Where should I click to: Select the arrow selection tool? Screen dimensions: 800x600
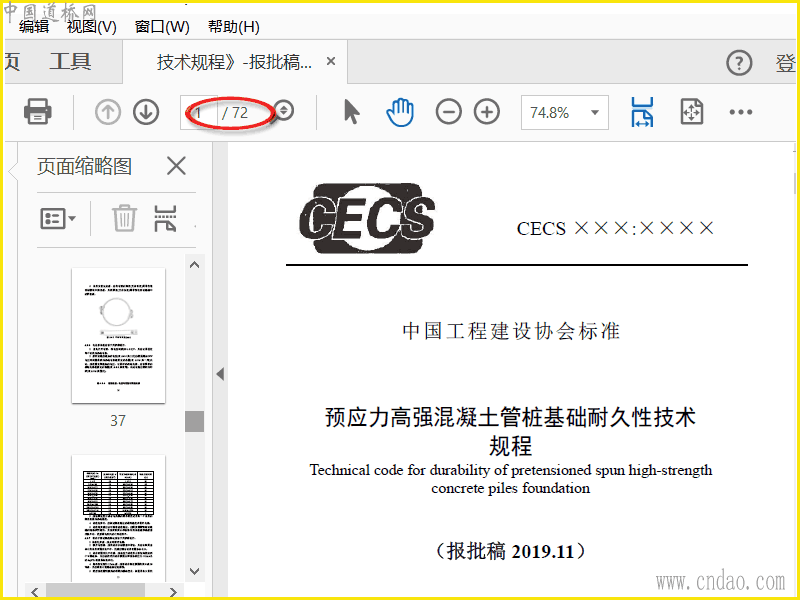point(352,112)
